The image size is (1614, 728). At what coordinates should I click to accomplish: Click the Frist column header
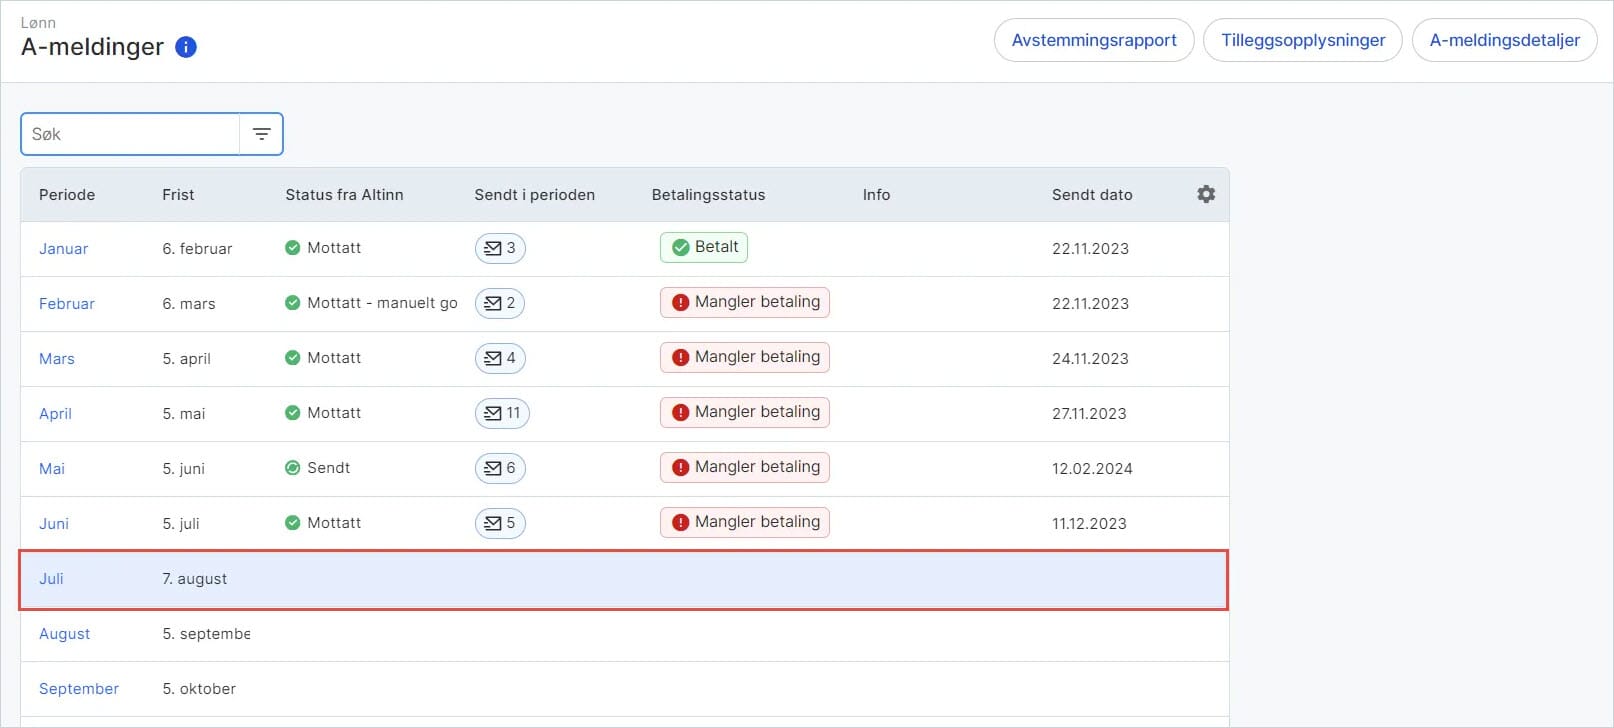click(178, 195)
